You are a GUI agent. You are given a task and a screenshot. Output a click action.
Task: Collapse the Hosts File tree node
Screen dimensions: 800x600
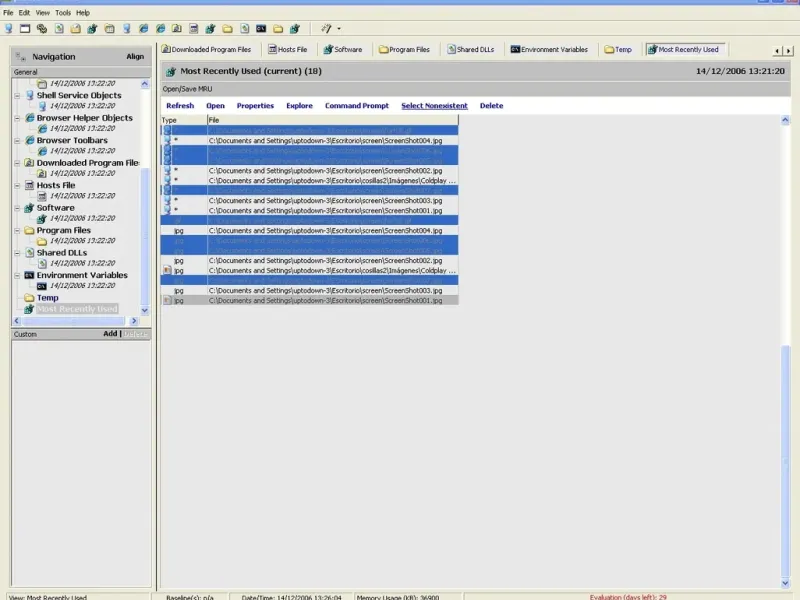tap(17, 185)
